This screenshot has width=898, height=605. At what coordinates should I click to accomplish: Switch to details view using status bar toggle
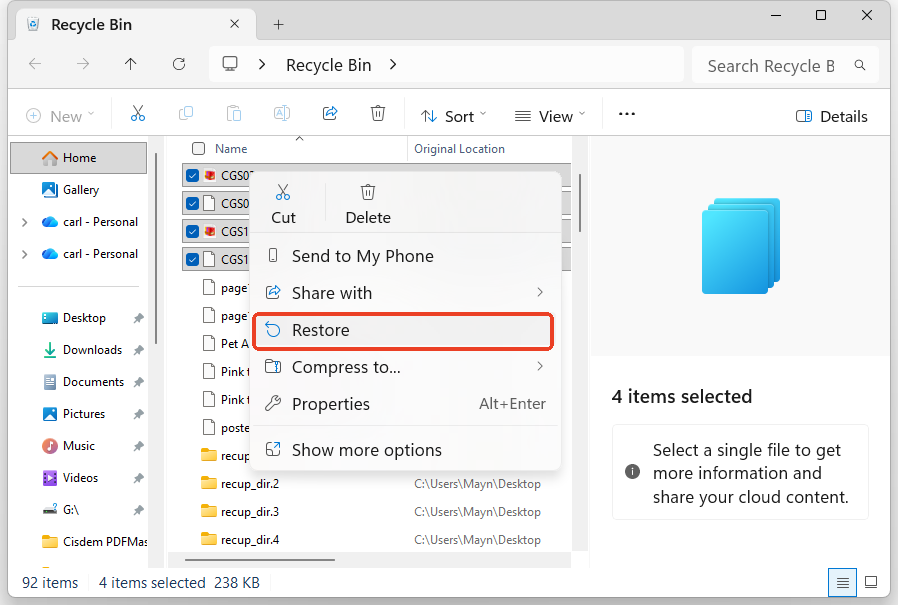click(x=842, y=582)
